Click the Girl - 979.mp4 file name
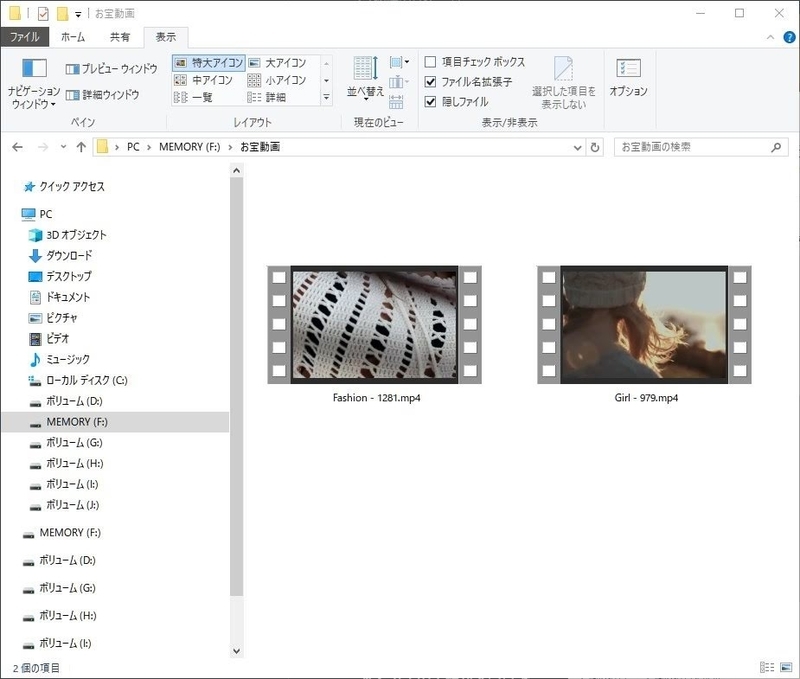The height and width of the screenshot is (679, 800). 646,398
